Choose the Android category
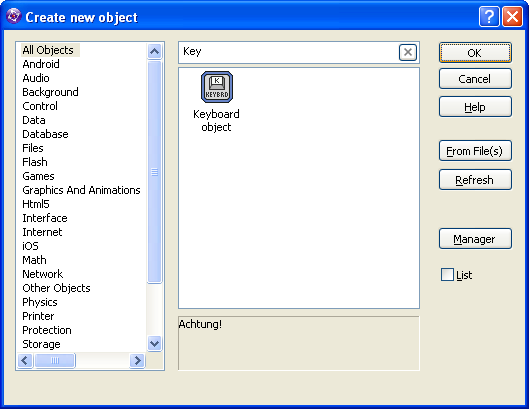 (x=41, y=64)
